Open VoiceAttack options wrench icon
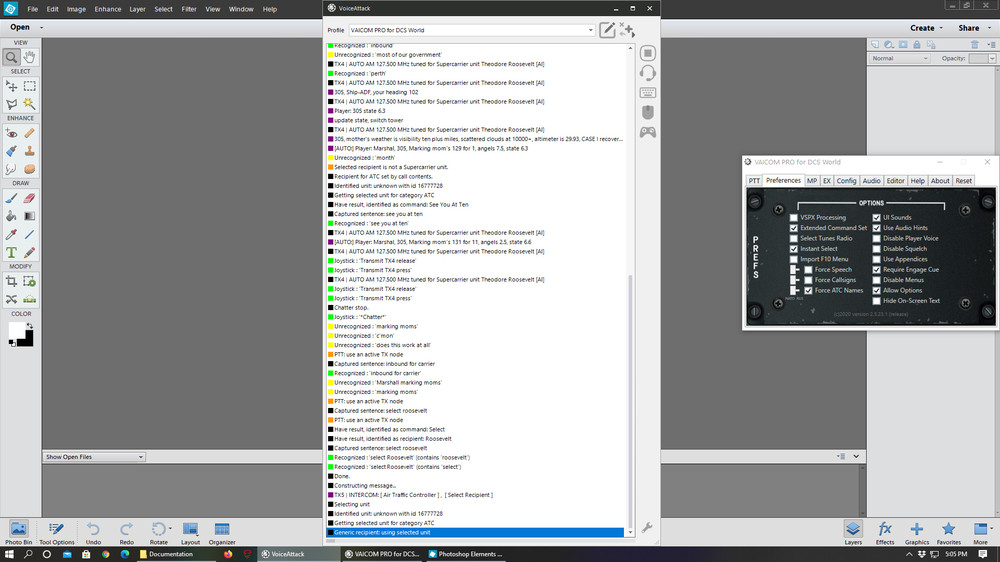The width and height of the screenshot is (1000, 562). 647,528
